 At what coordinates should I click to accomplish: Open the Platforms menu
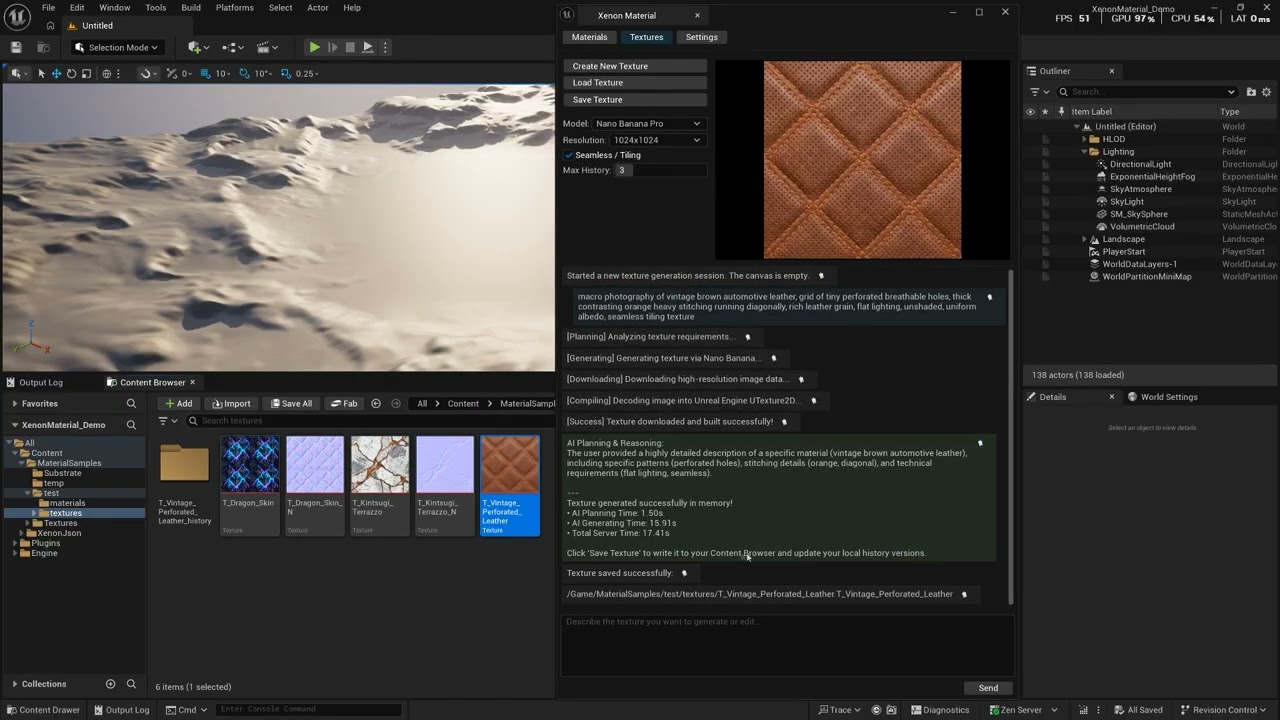pos(235,7)
